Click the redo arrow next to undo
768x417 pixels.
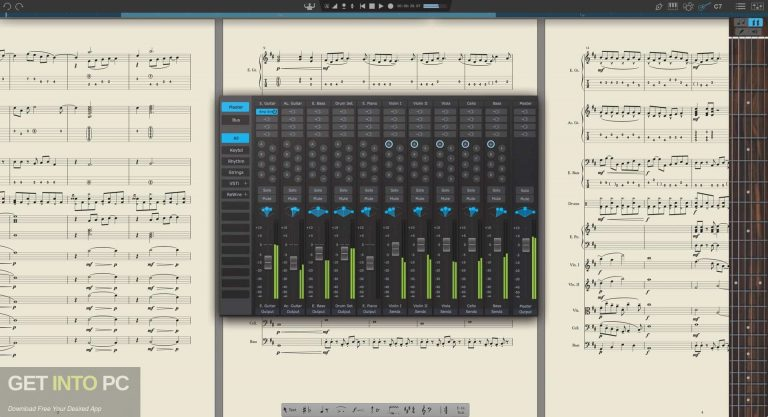point(19,6)
